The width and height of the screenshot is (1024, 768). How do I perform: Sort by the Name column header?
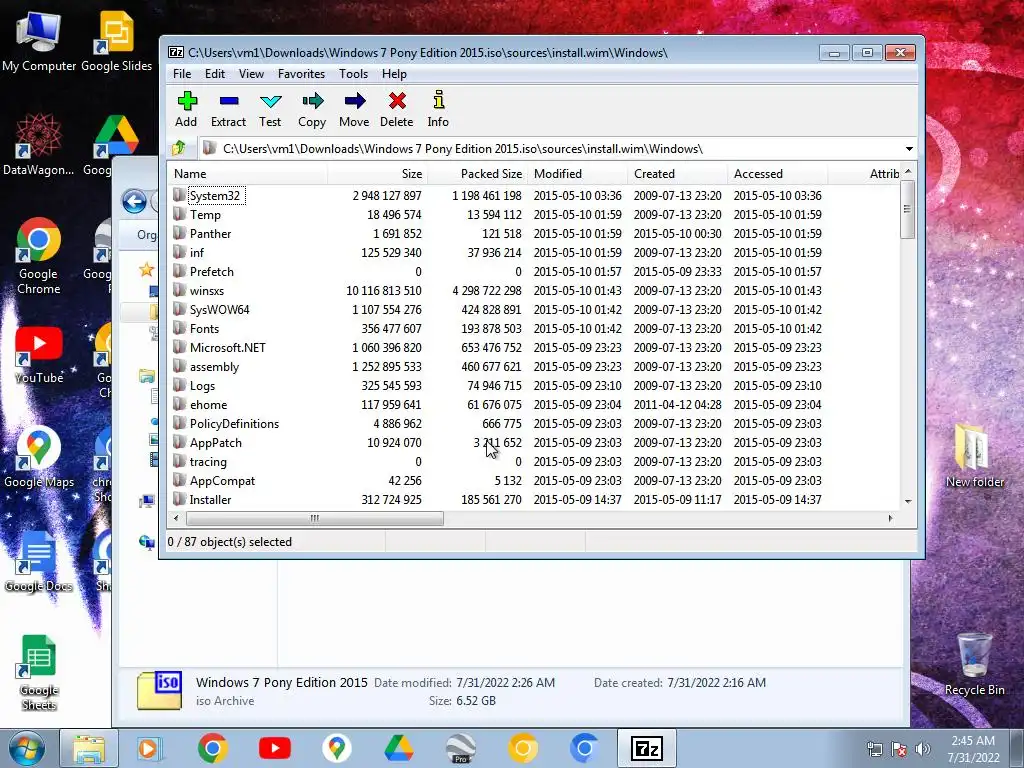(248, 174)
